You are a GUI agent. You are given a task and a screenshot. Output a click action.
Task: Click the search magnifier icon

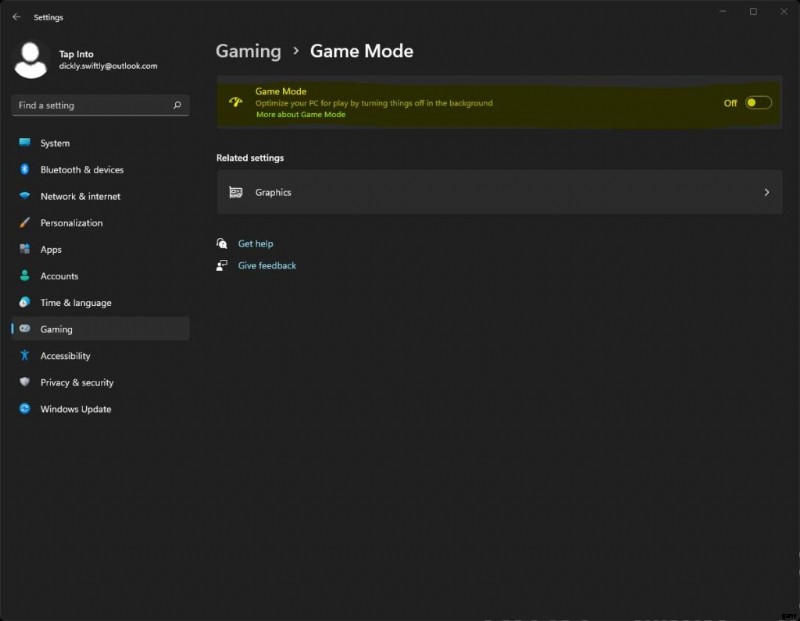[x=177, y=105]
